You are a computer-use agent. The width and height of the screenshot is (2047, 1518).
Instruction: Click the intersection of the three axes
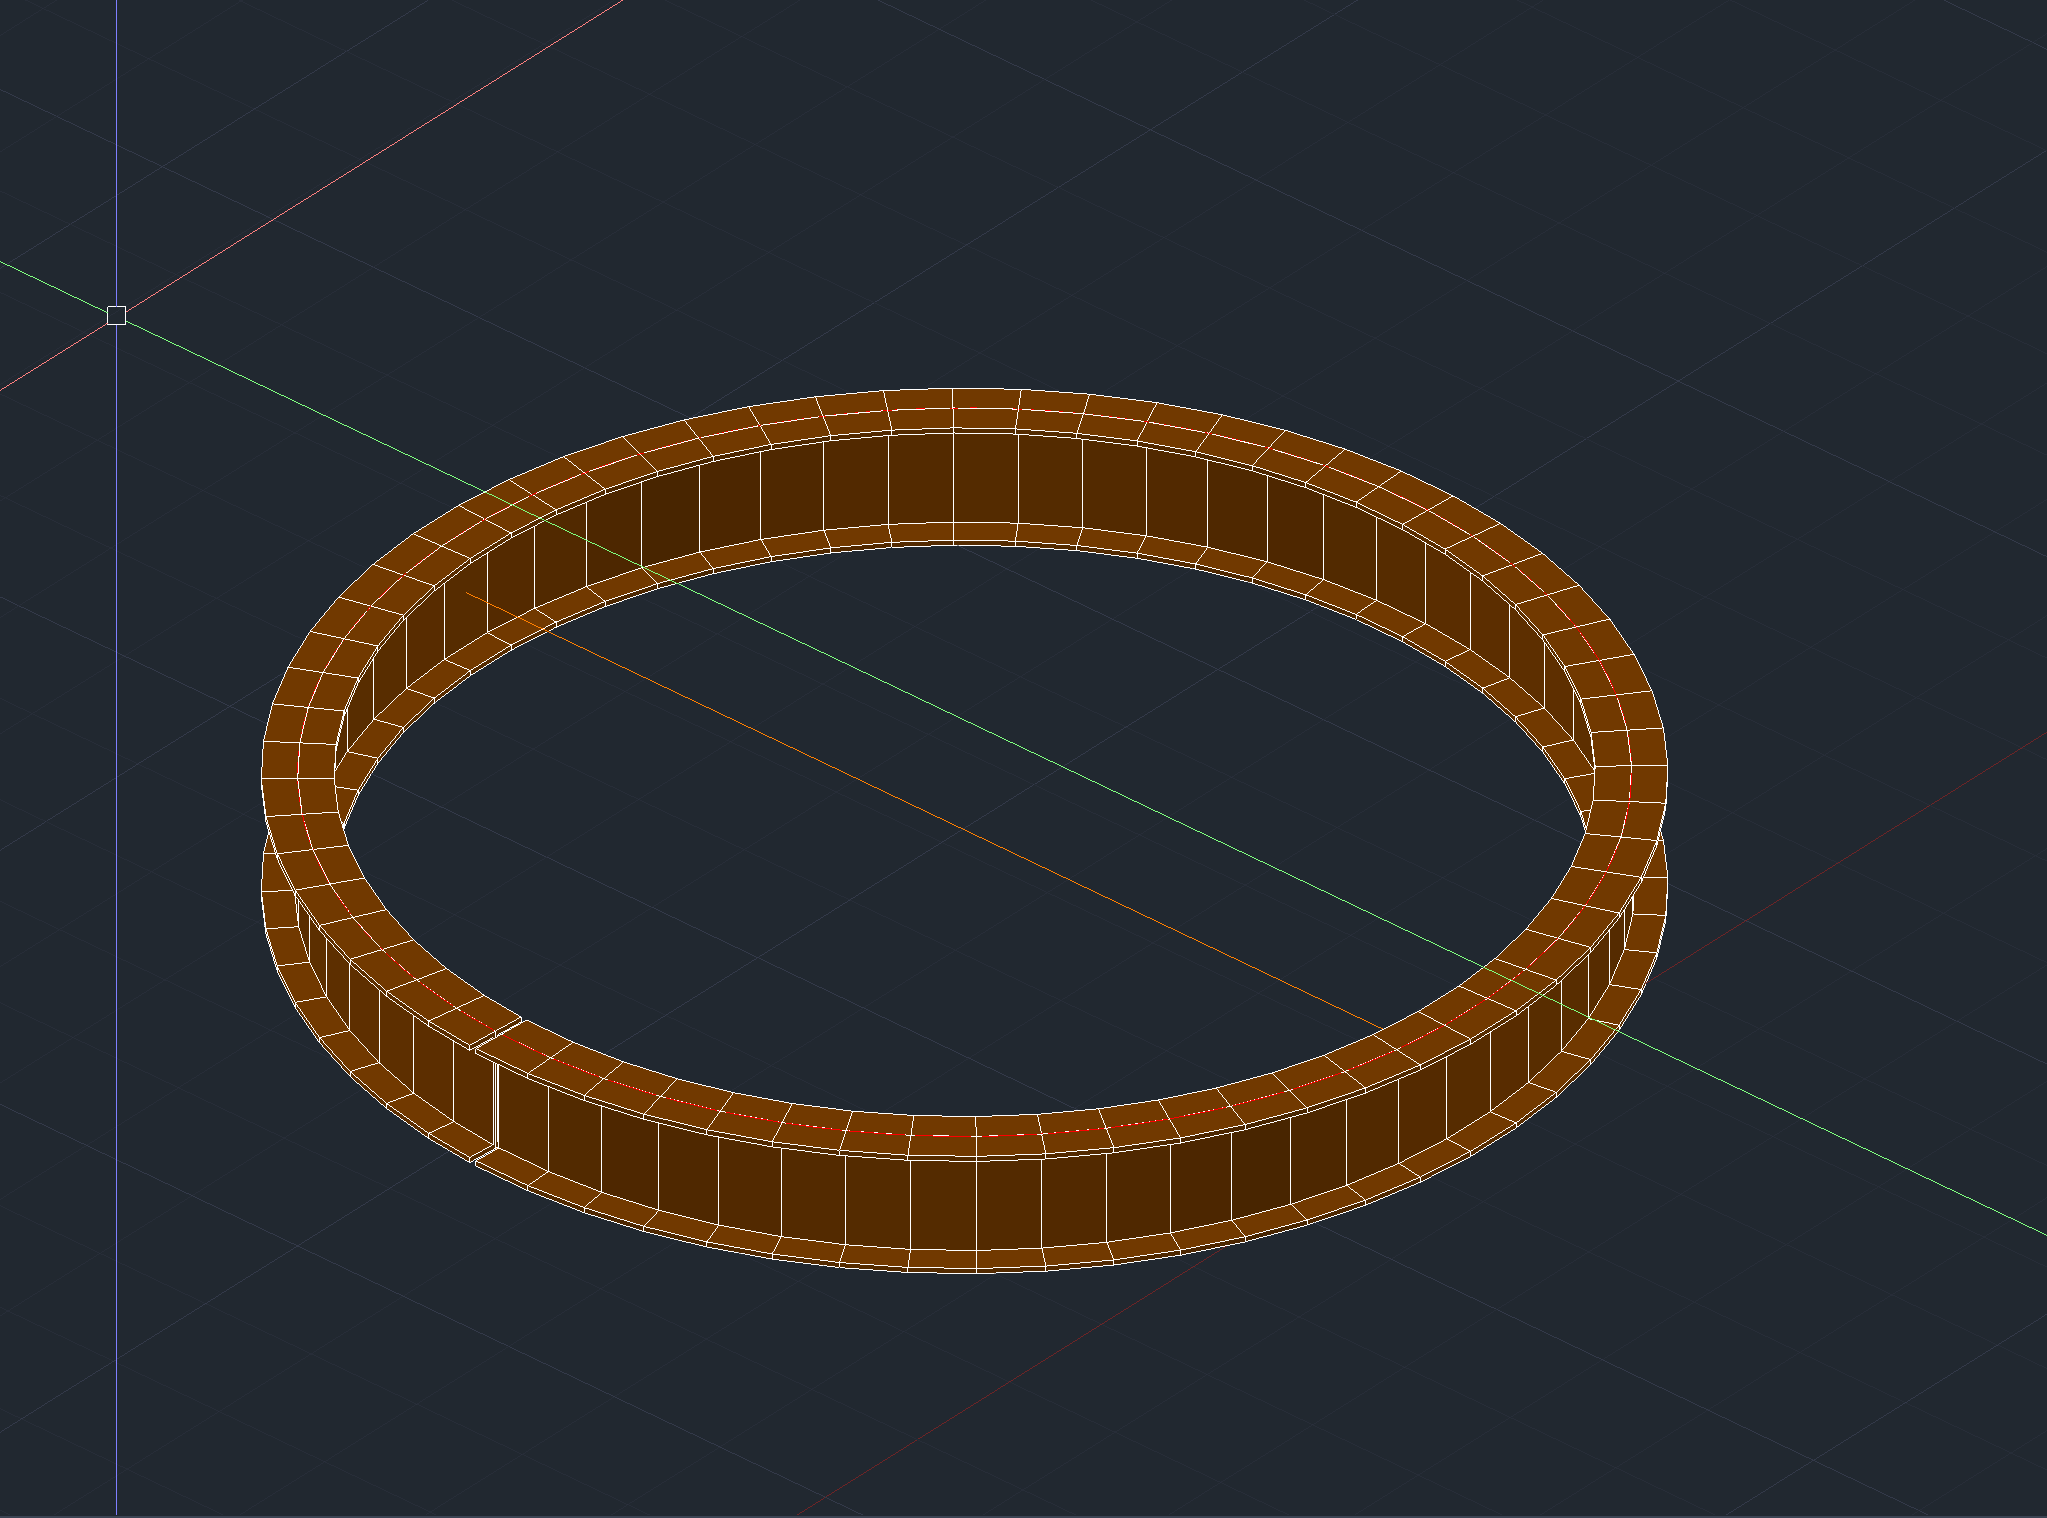[x=115, y=315]
